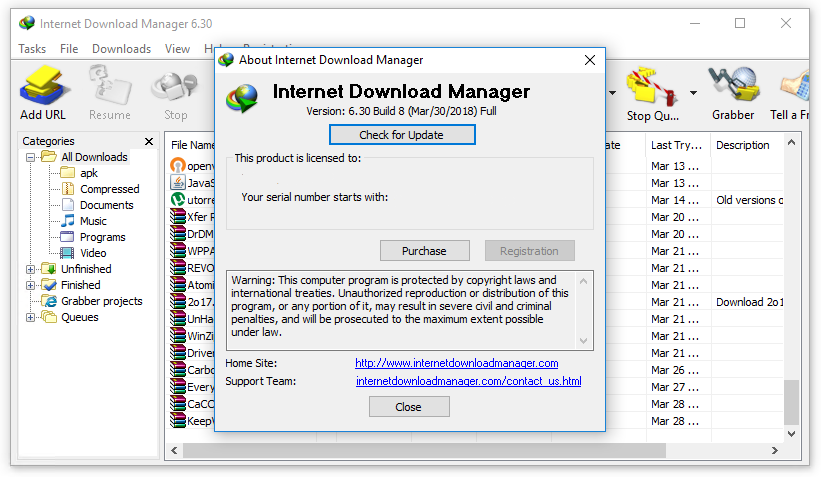Screen dimensions: 821x477
Task: Select the Atomi archive row icon
Action: 178,285
